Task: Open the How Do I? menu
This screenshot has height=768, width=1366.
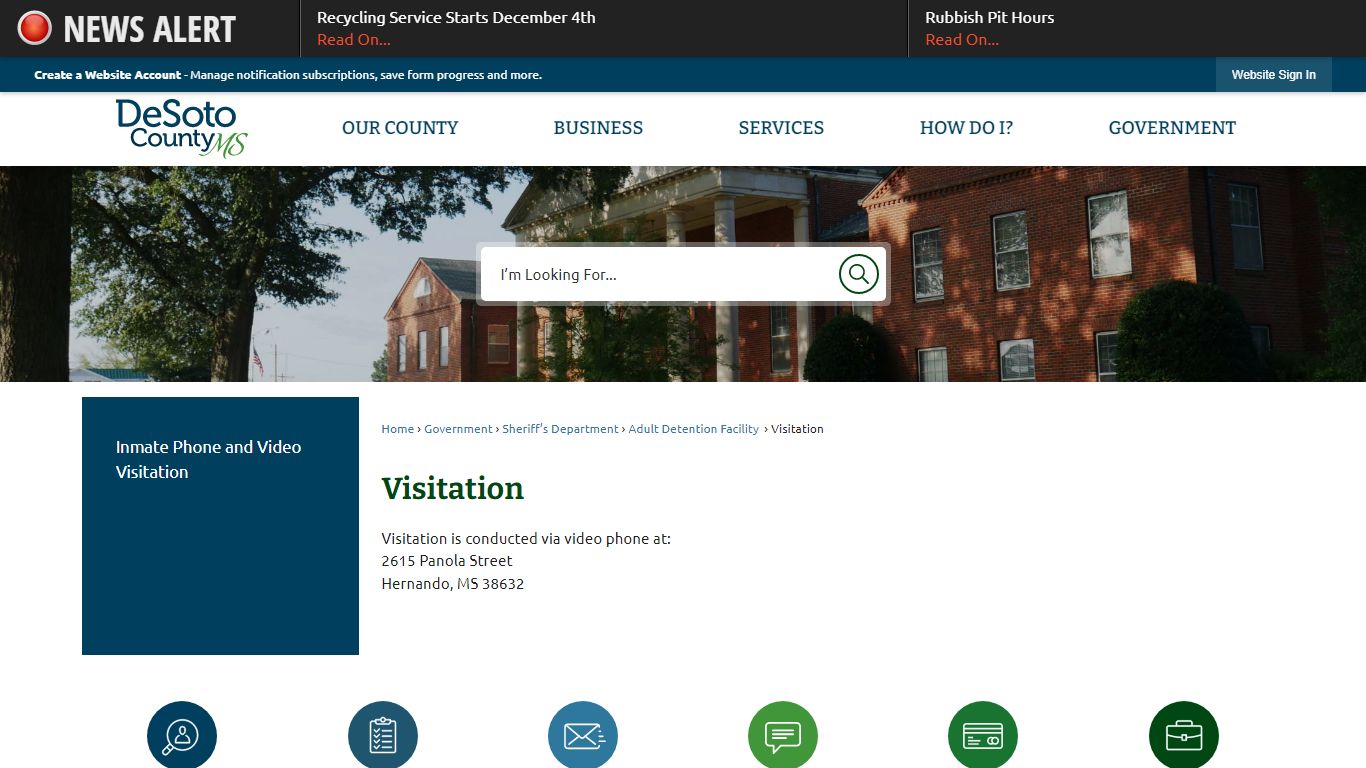Action: pos(966,128)
